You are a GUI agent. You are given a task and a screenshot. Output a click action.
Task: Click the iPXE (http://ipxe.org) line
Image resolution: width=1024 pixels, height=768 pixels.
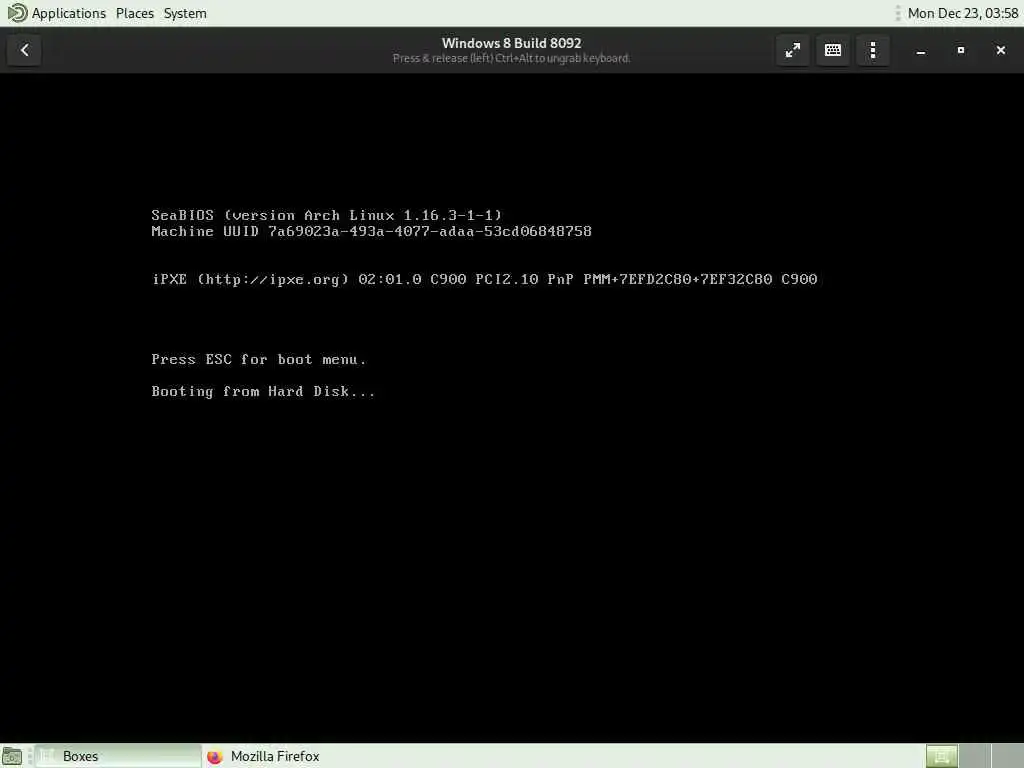[484, 280]
